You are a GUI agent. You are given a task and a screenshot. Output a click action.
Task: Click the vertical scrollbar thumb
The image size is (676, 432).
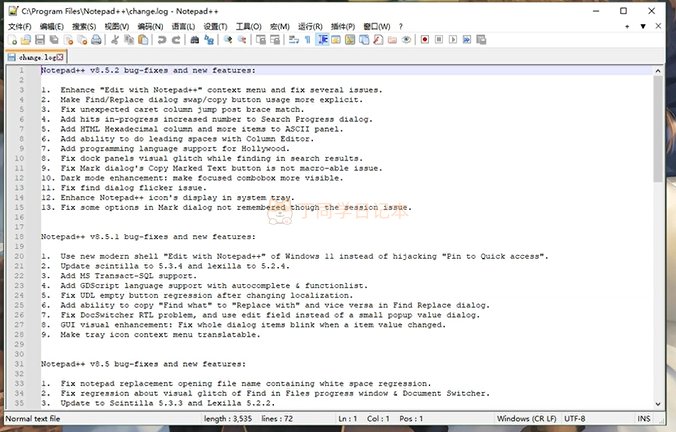(658, 129)
